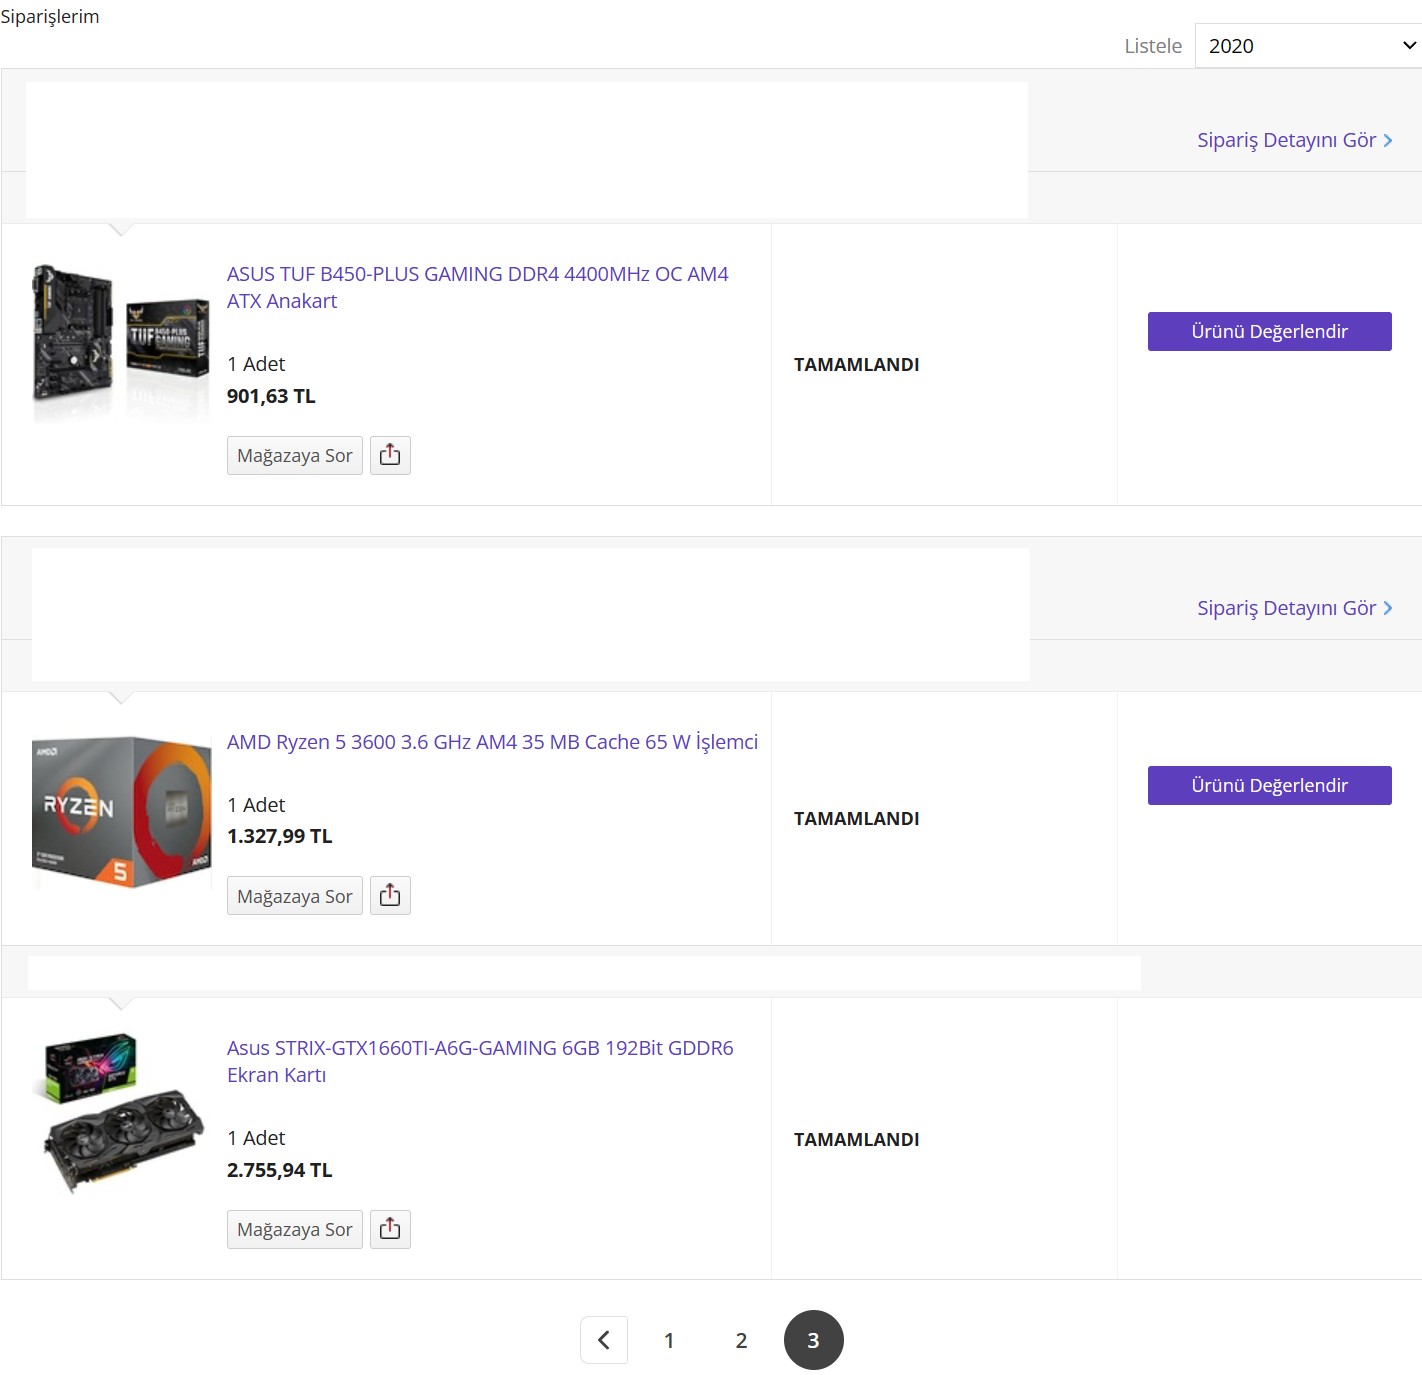Rate the ASUS TUF motherboard with Ürünü Değerlendir
1422x1375 pixels.
point(1269,332)
